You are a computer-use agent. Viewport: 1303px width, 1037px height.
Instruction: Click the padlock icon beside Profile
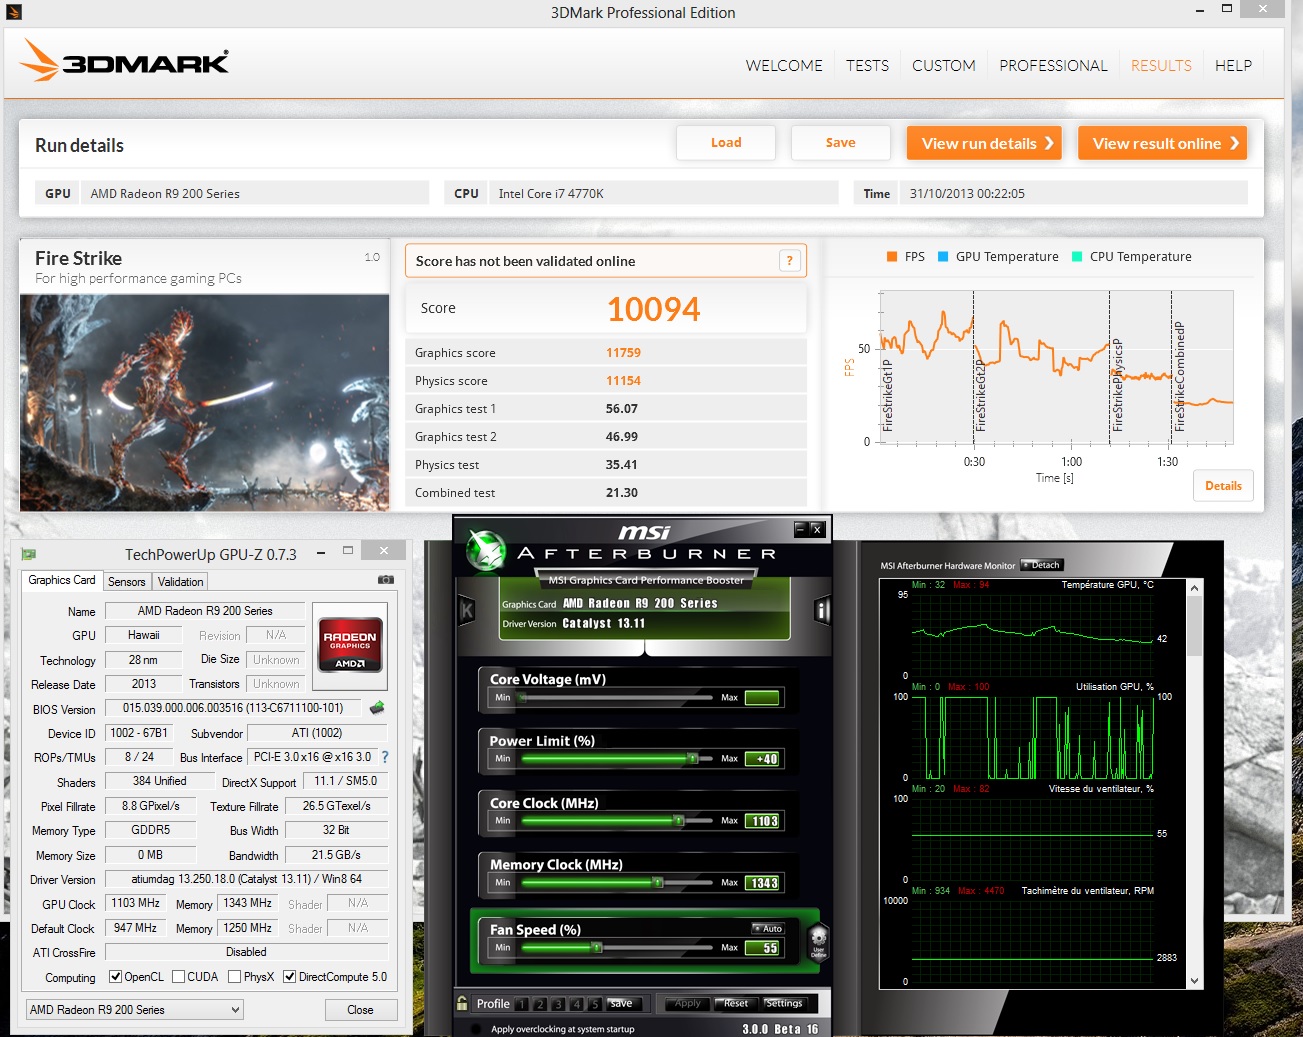tap(462, 1003)
